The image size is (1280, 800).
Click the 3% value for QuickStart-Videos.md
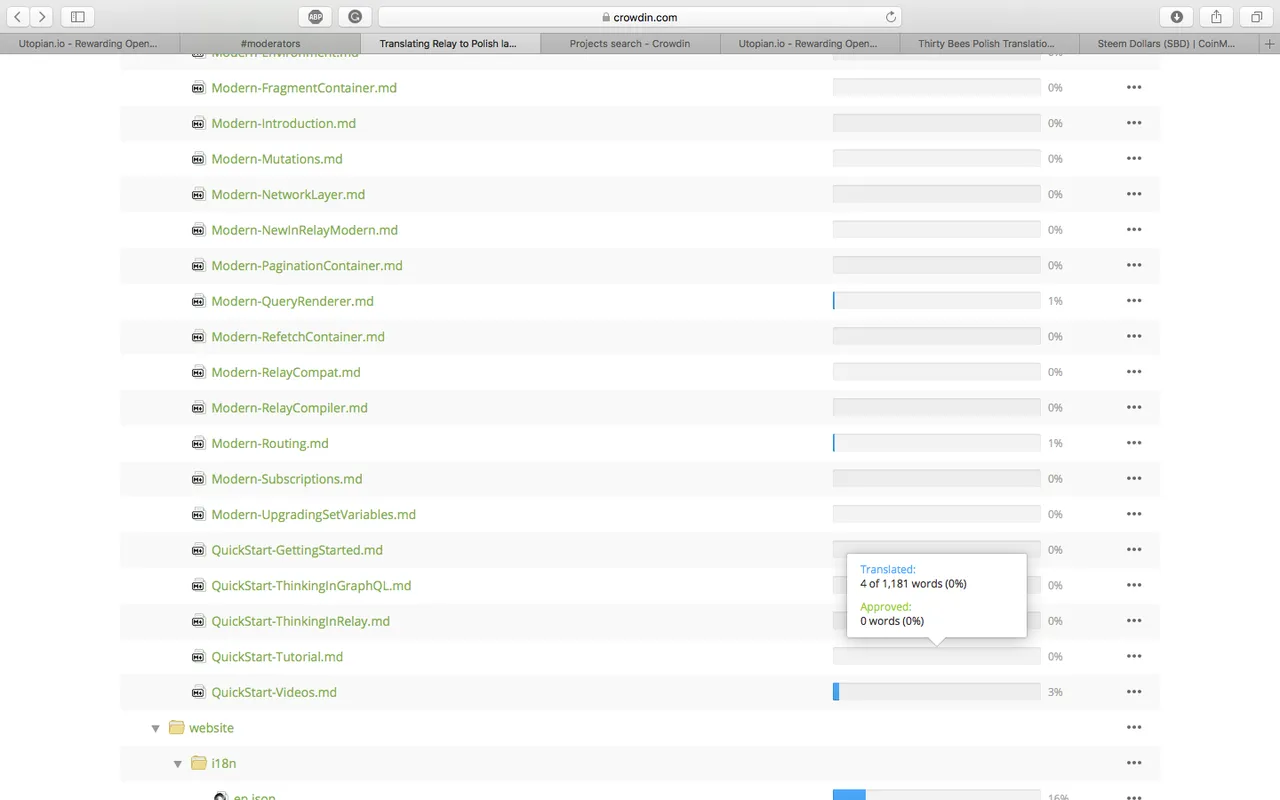coord(1055,692)
